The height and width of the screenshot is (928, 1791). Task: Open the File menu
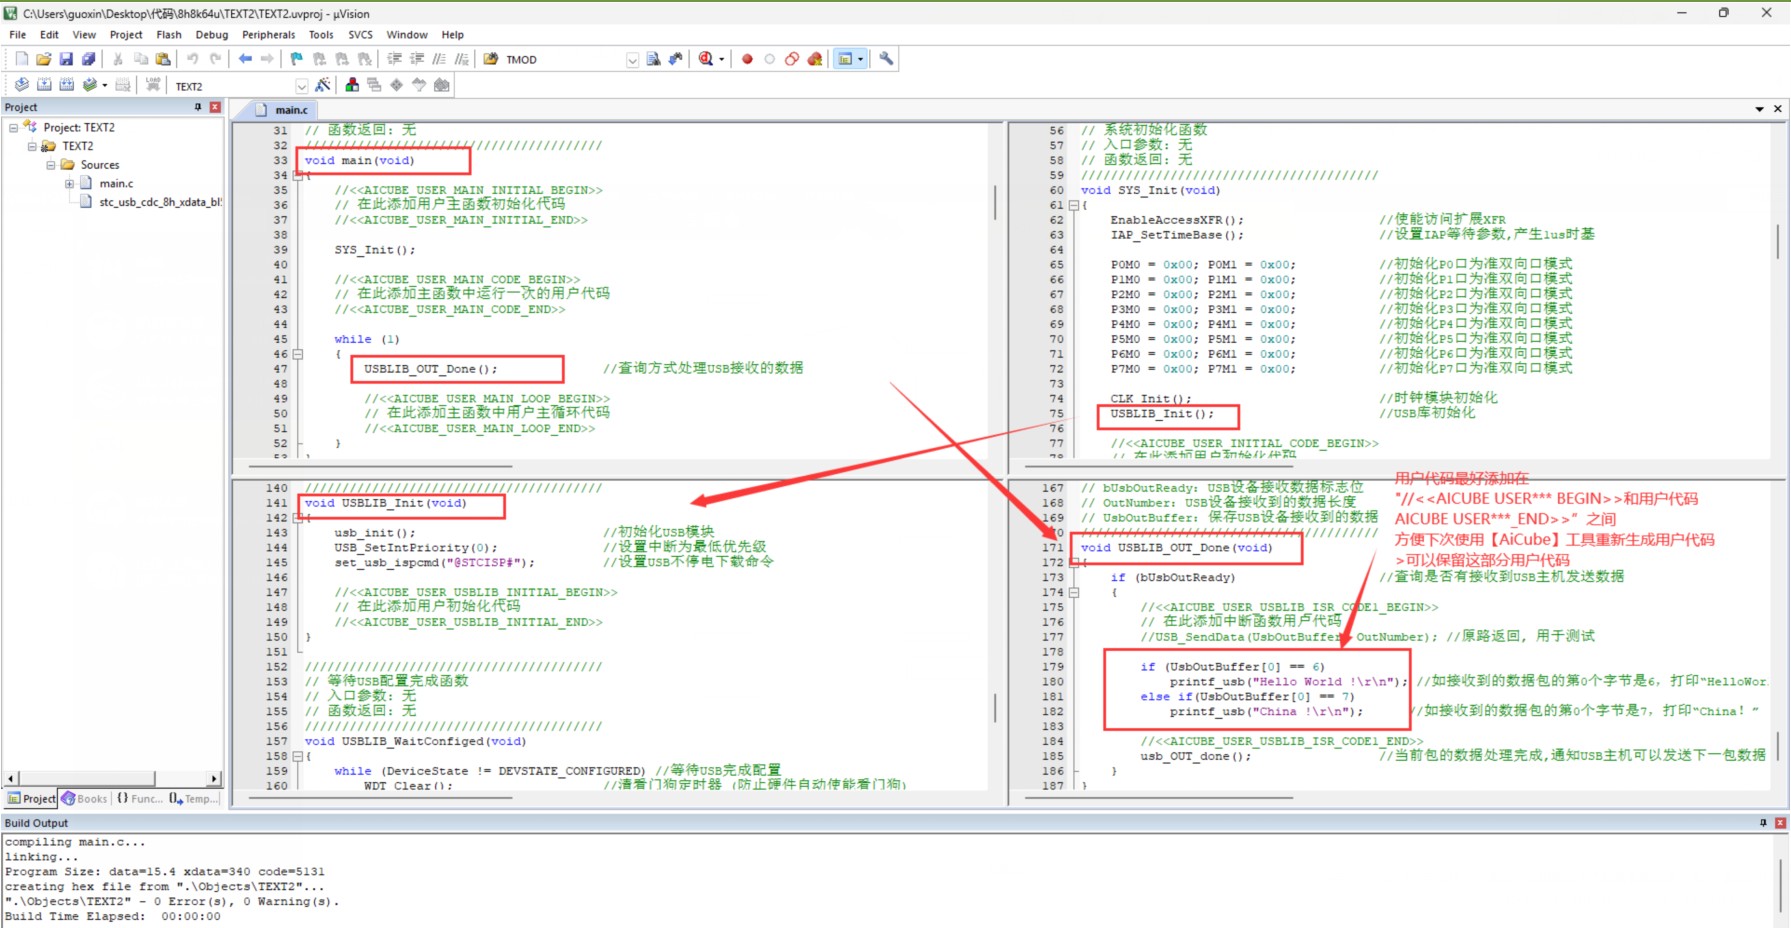click(18, 34)
